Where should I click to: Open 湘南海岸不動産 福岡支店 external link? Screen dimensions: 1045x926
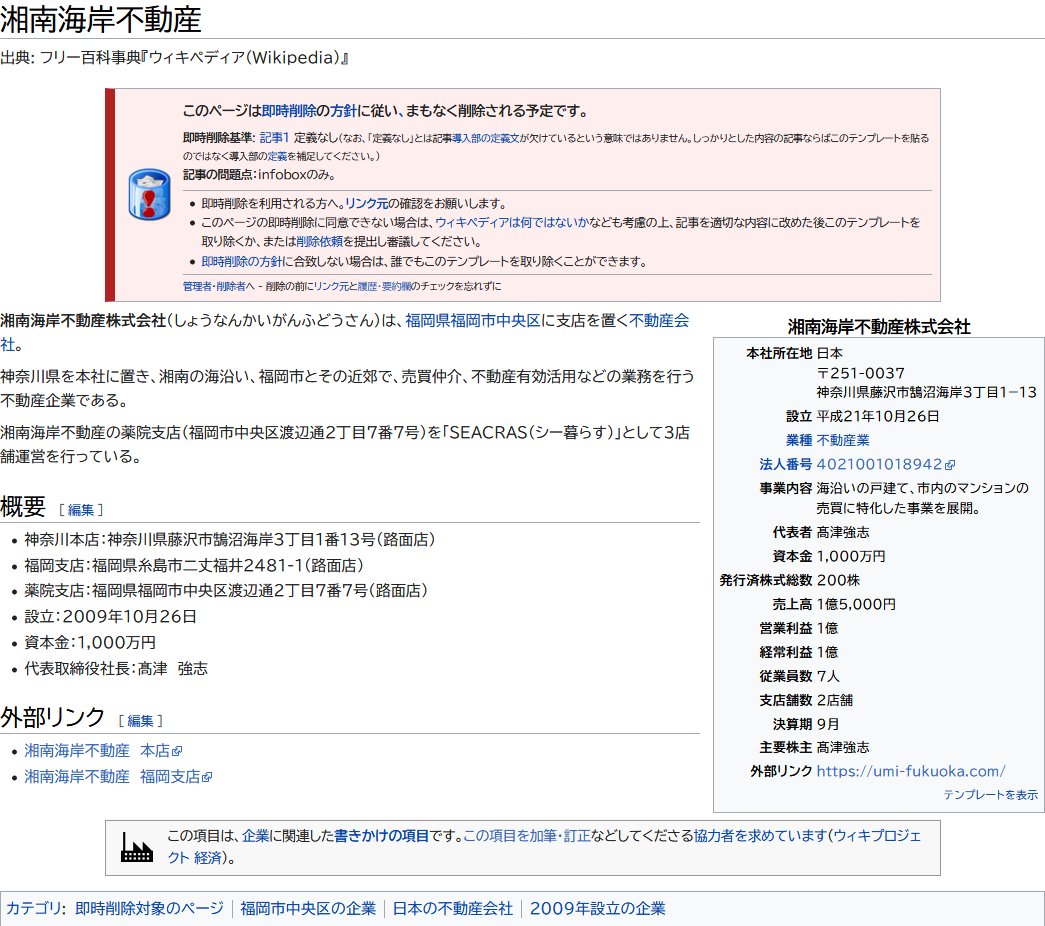tap(118, 777)
